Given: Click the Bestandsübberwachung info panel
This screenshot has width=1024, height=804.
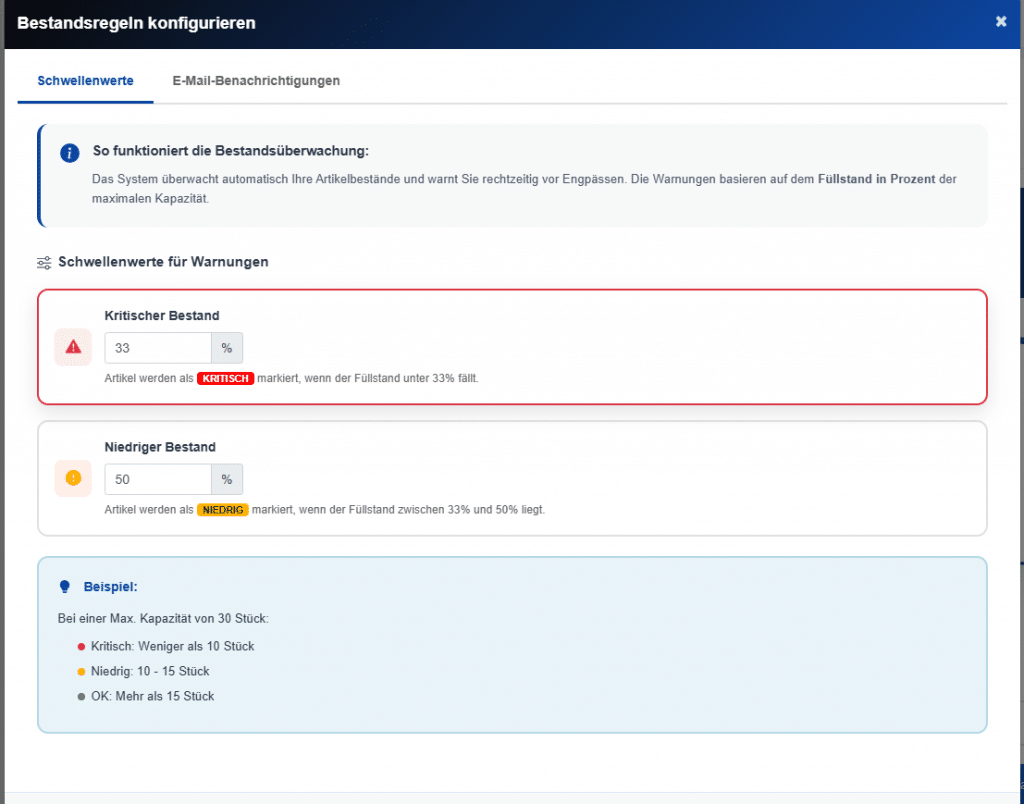Looking at the screenshot, I should point(512,176).
